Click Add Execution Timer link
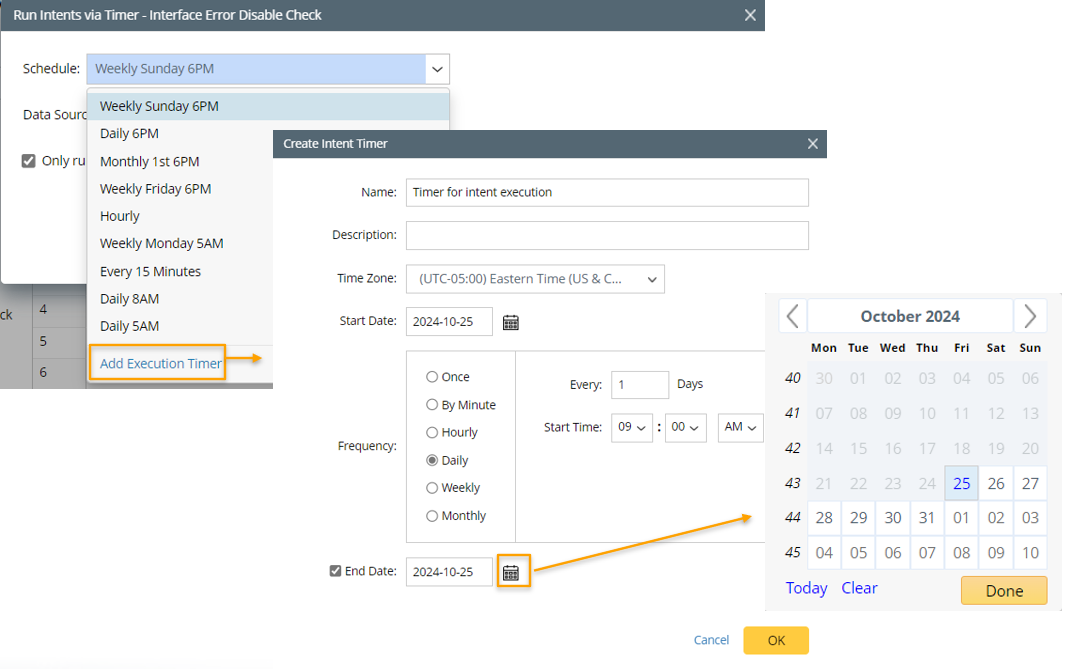1065x669 pixels. [x=160, y=363]
